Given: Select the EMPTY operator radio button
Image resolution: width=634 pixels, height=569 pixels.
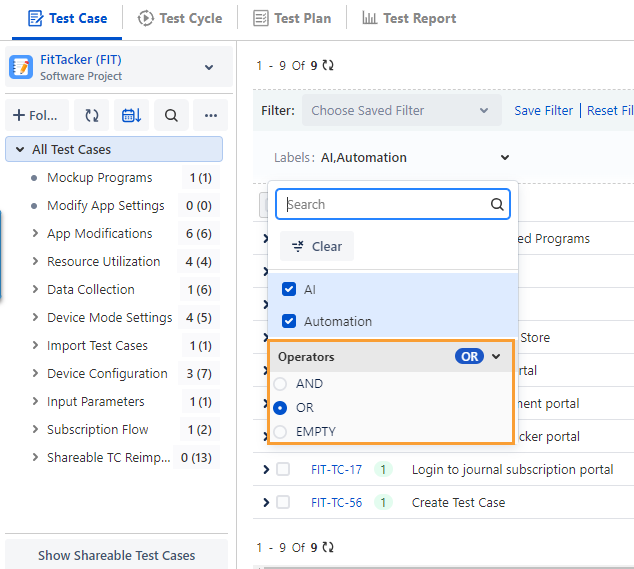Looking at the screenshot, I should coord(280,432).
